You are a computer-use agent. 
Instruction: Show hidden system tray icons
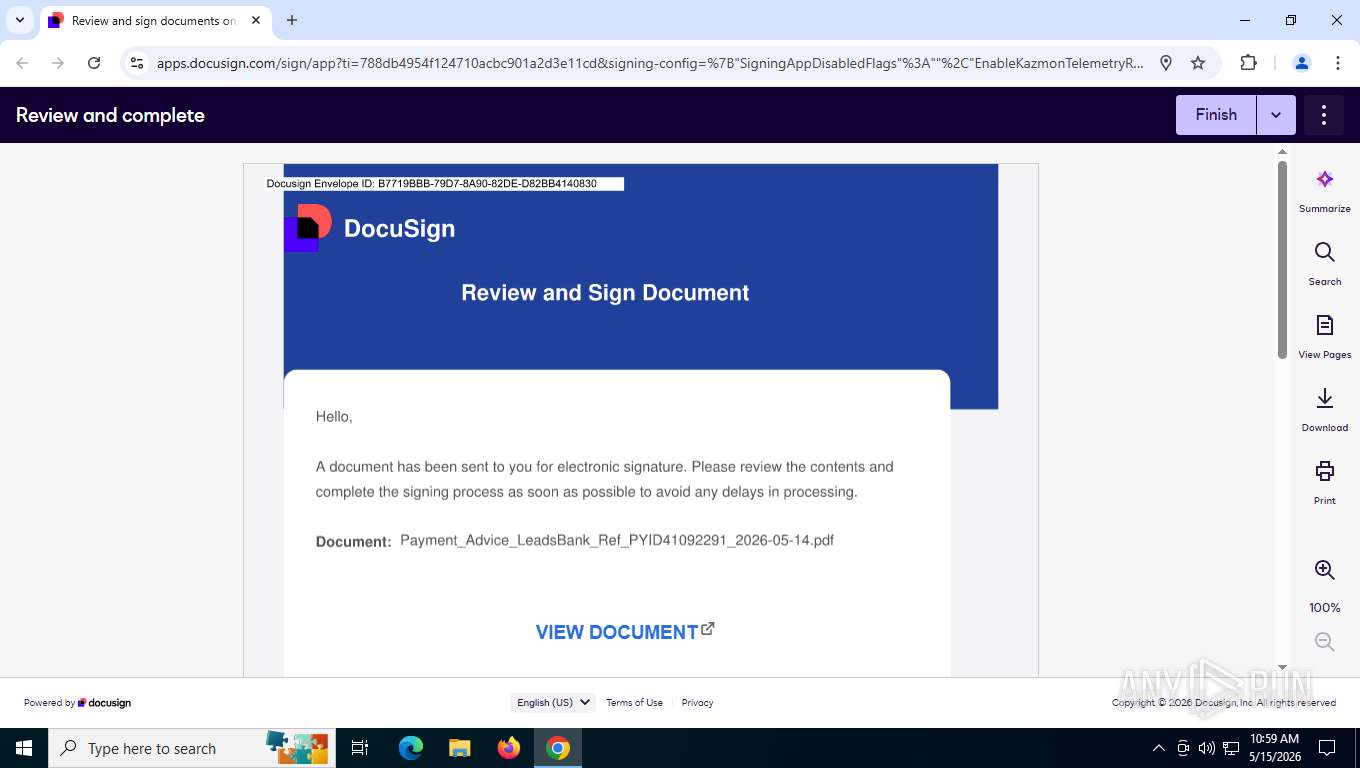pyautogui.click(x=1159, y=748)
